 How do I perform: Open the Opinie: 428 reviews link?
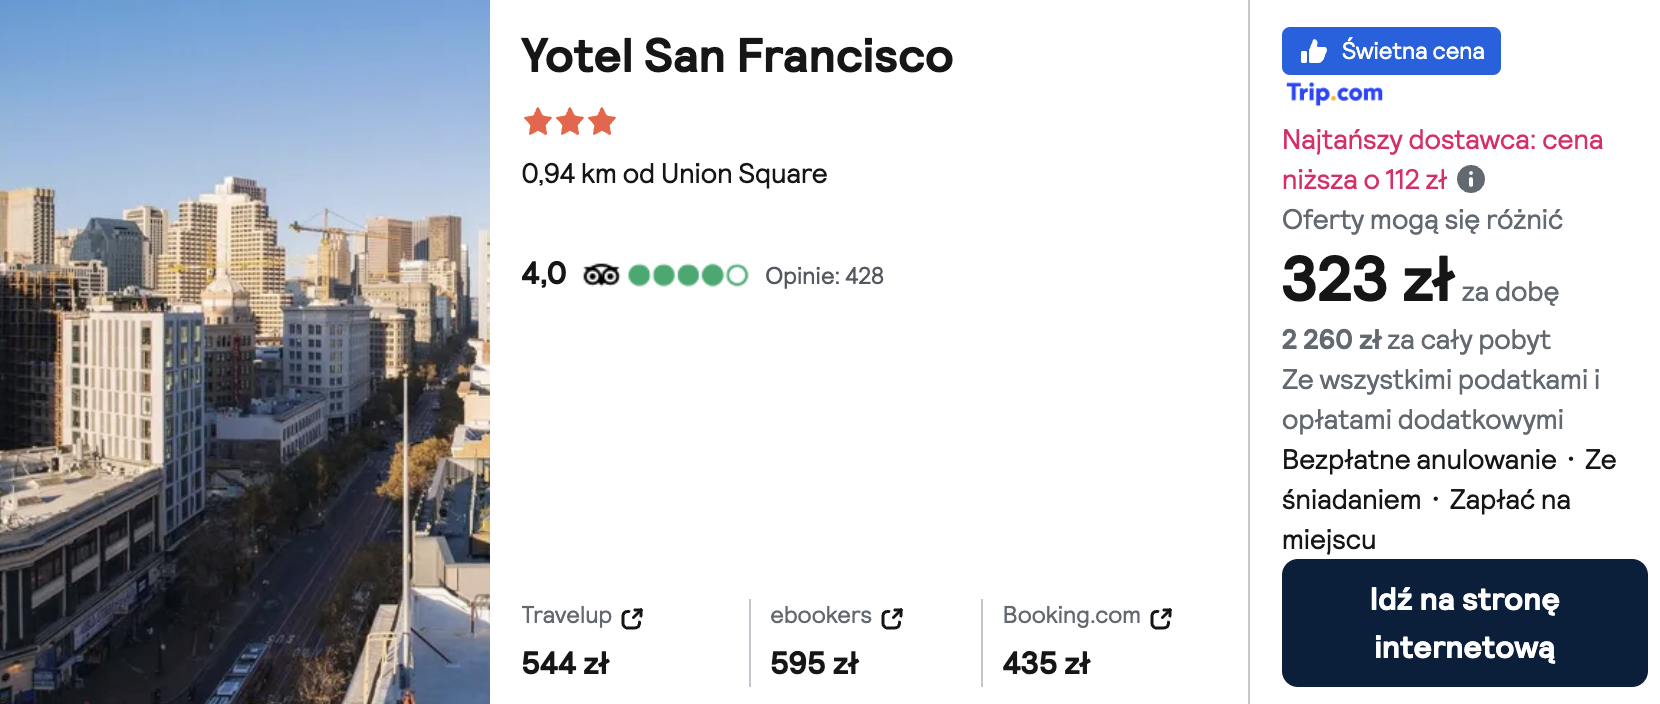click(824, 276)
